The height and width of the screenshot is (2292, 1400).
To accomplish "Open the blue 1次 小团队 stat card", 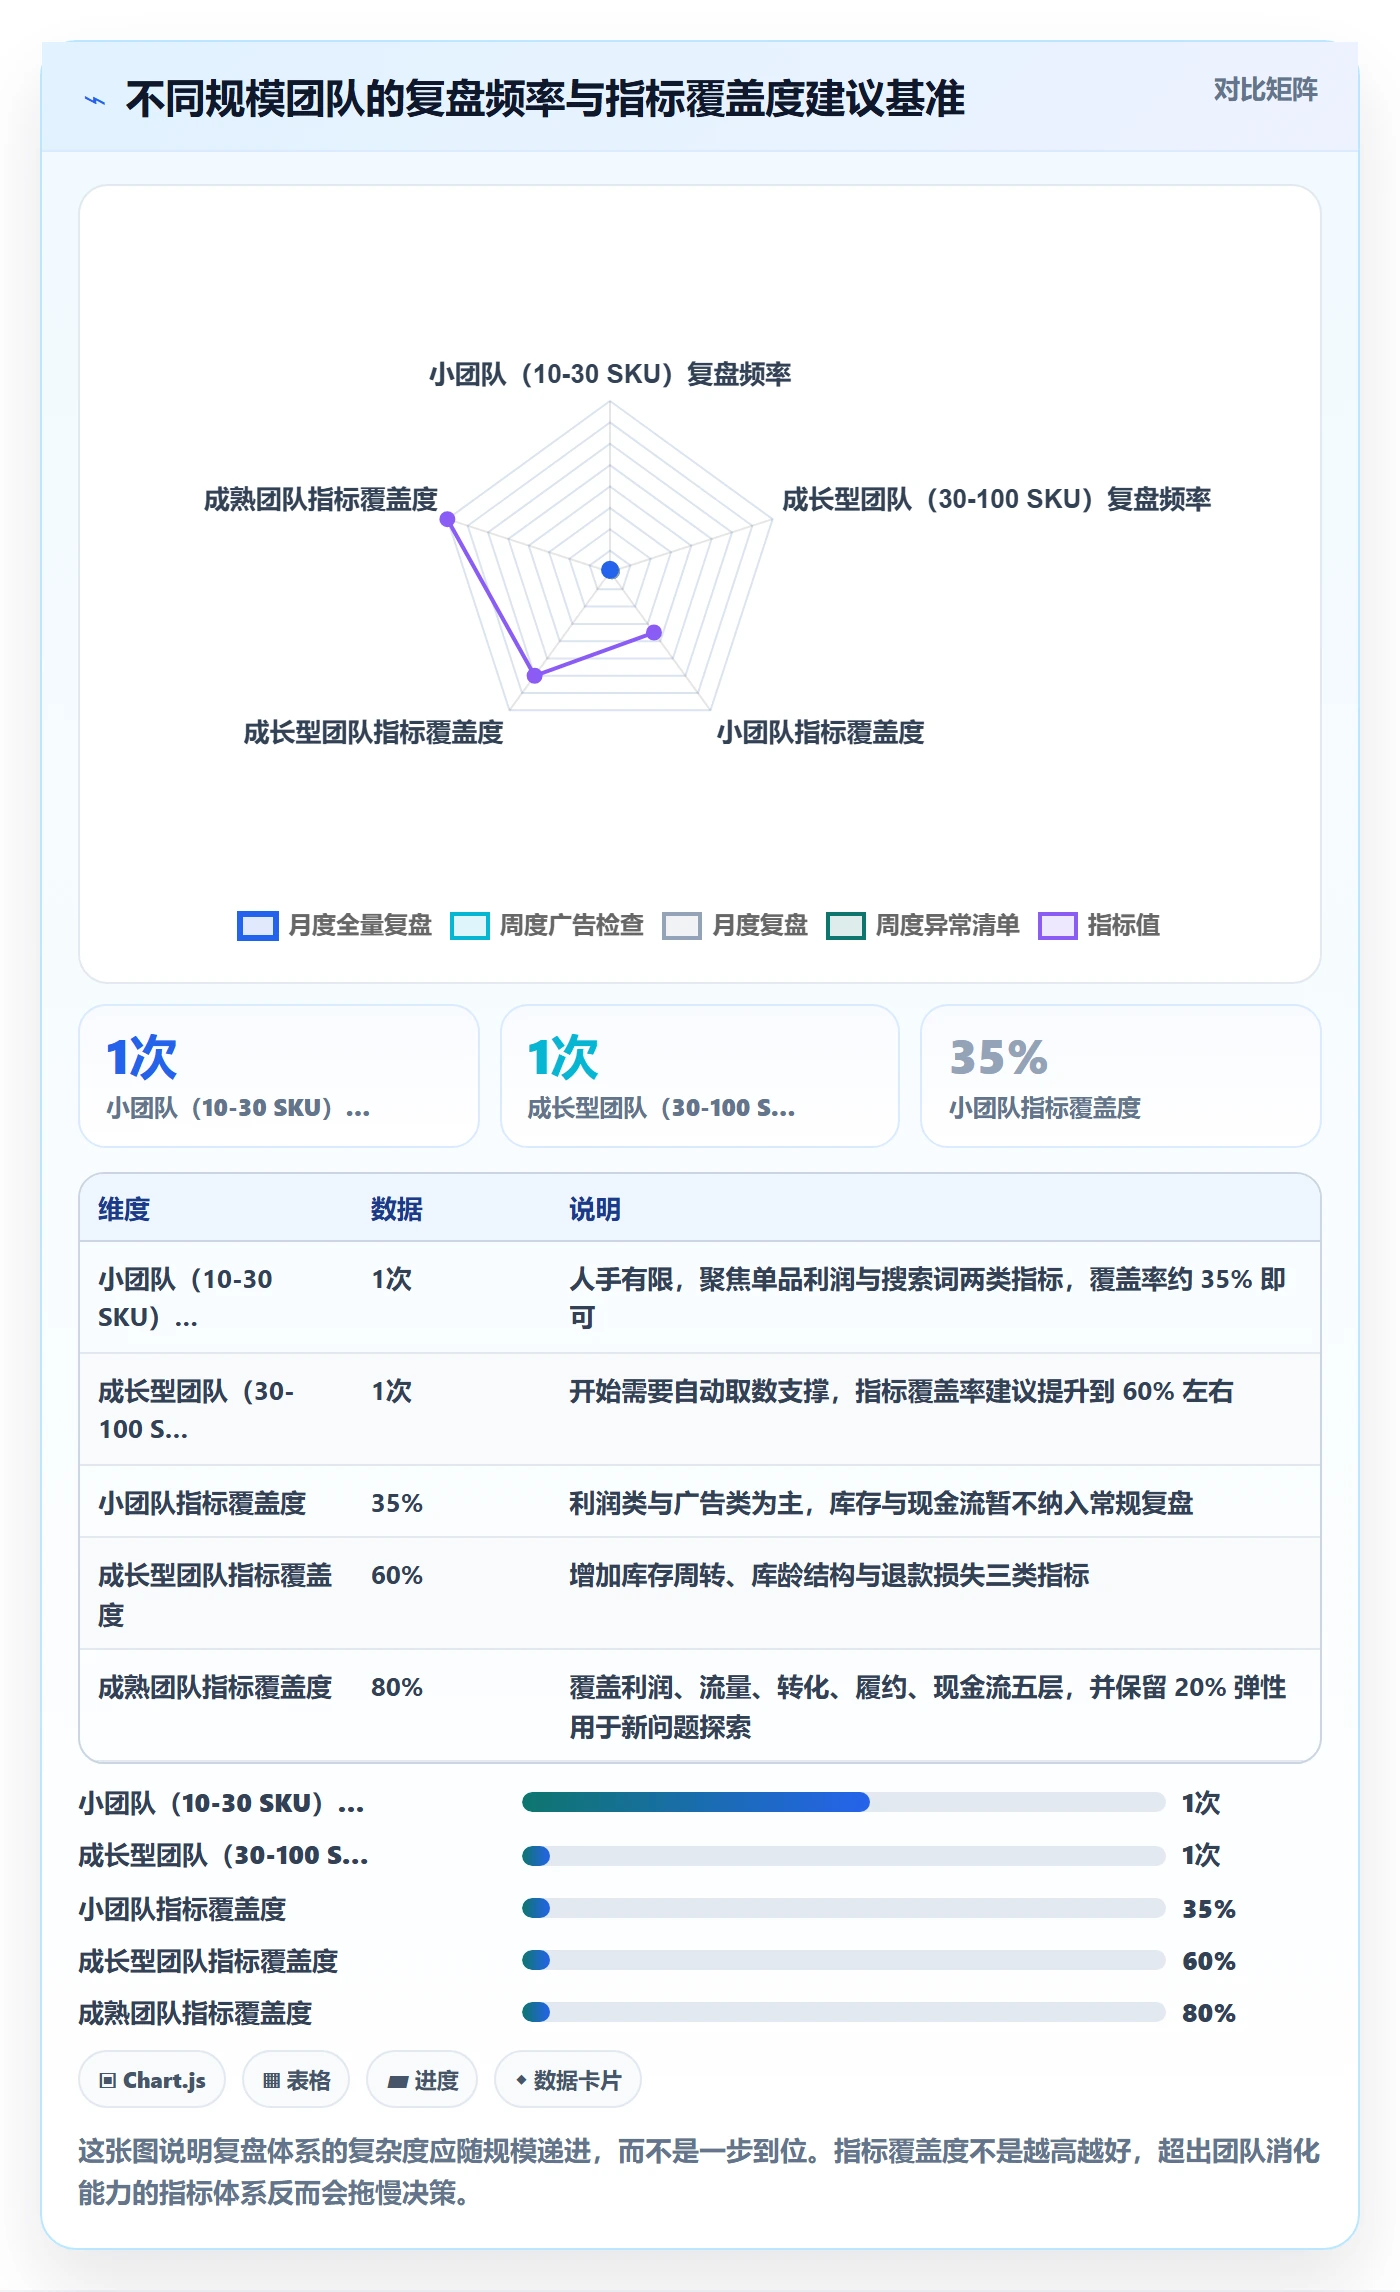I will 279,1076.
